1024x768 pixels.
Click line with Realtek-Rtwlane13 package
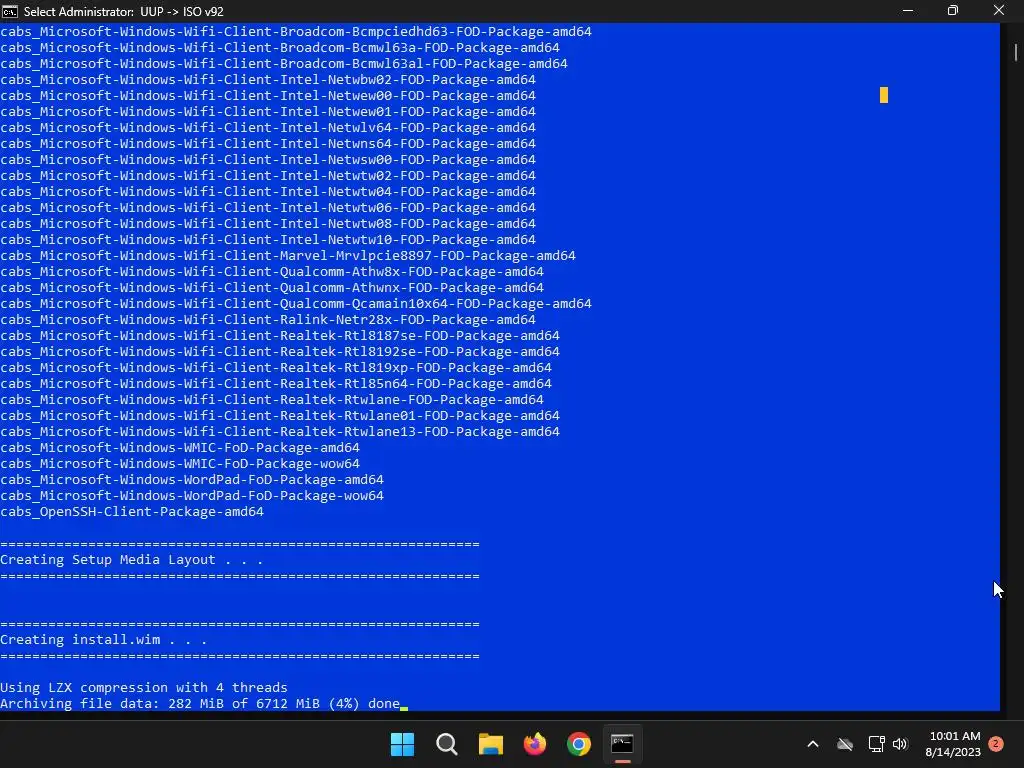(x=280, y=432)
